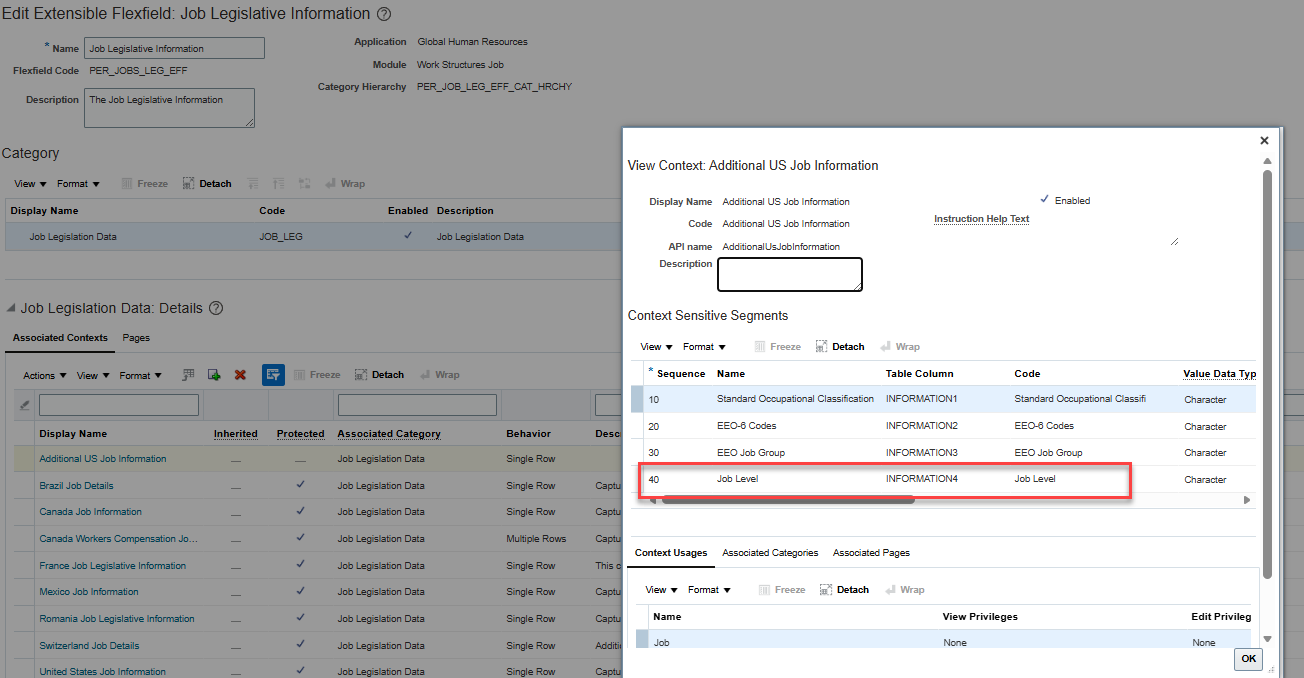The height and width of the screenshot is (678, 1304).
Task: Click Wrap in the Context Sensitive Segments toolbar
Action: click(x=900, y=347)
